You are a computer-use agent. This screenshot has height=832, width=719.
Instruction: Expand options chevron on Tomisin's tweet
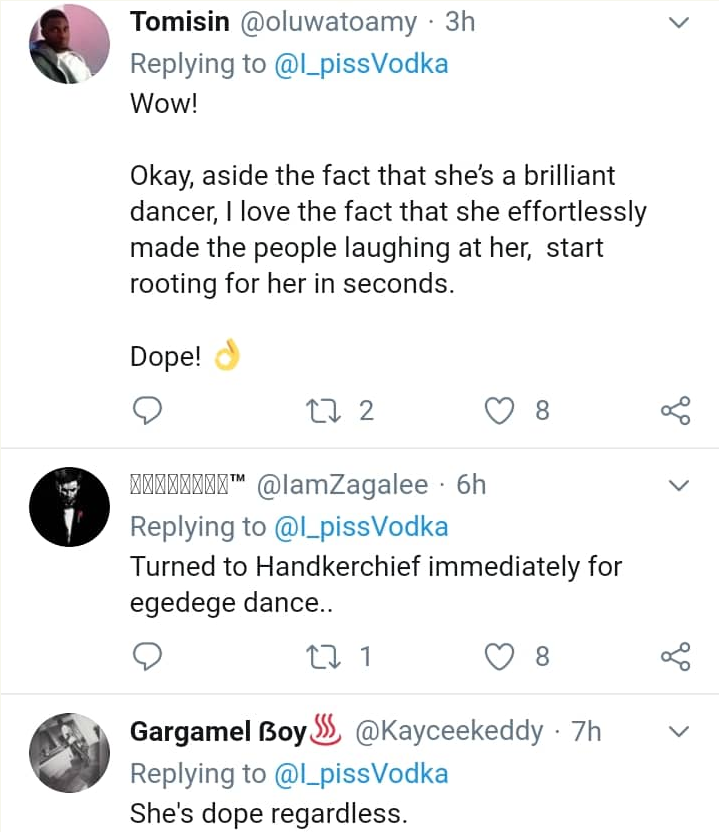point(679,23)
